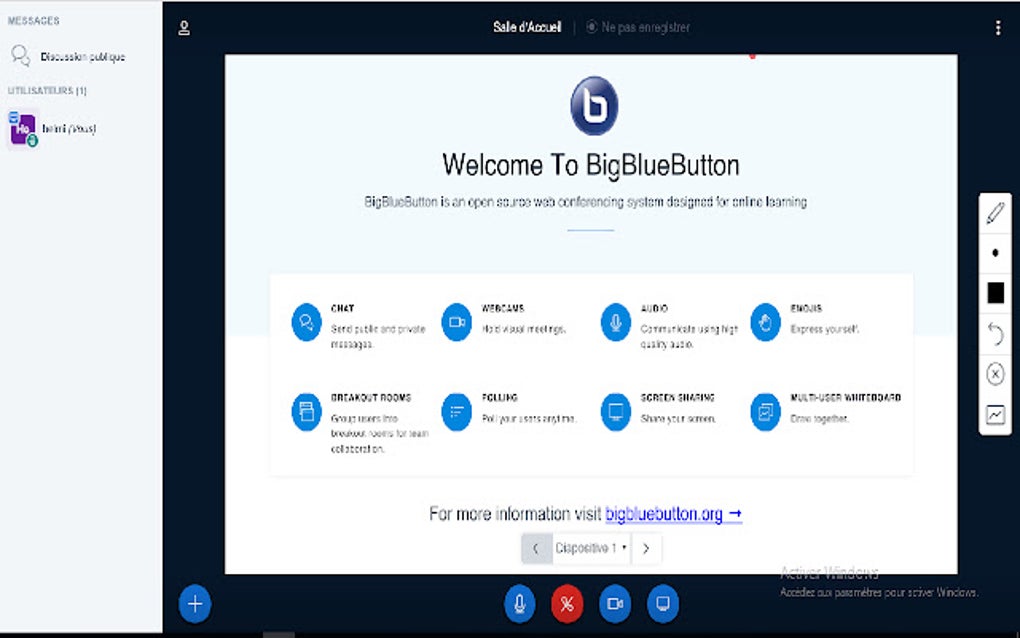This screenshot has height=638, width=1020.
Task: Clear all whiteboard annotations
Action: point(994,373)
